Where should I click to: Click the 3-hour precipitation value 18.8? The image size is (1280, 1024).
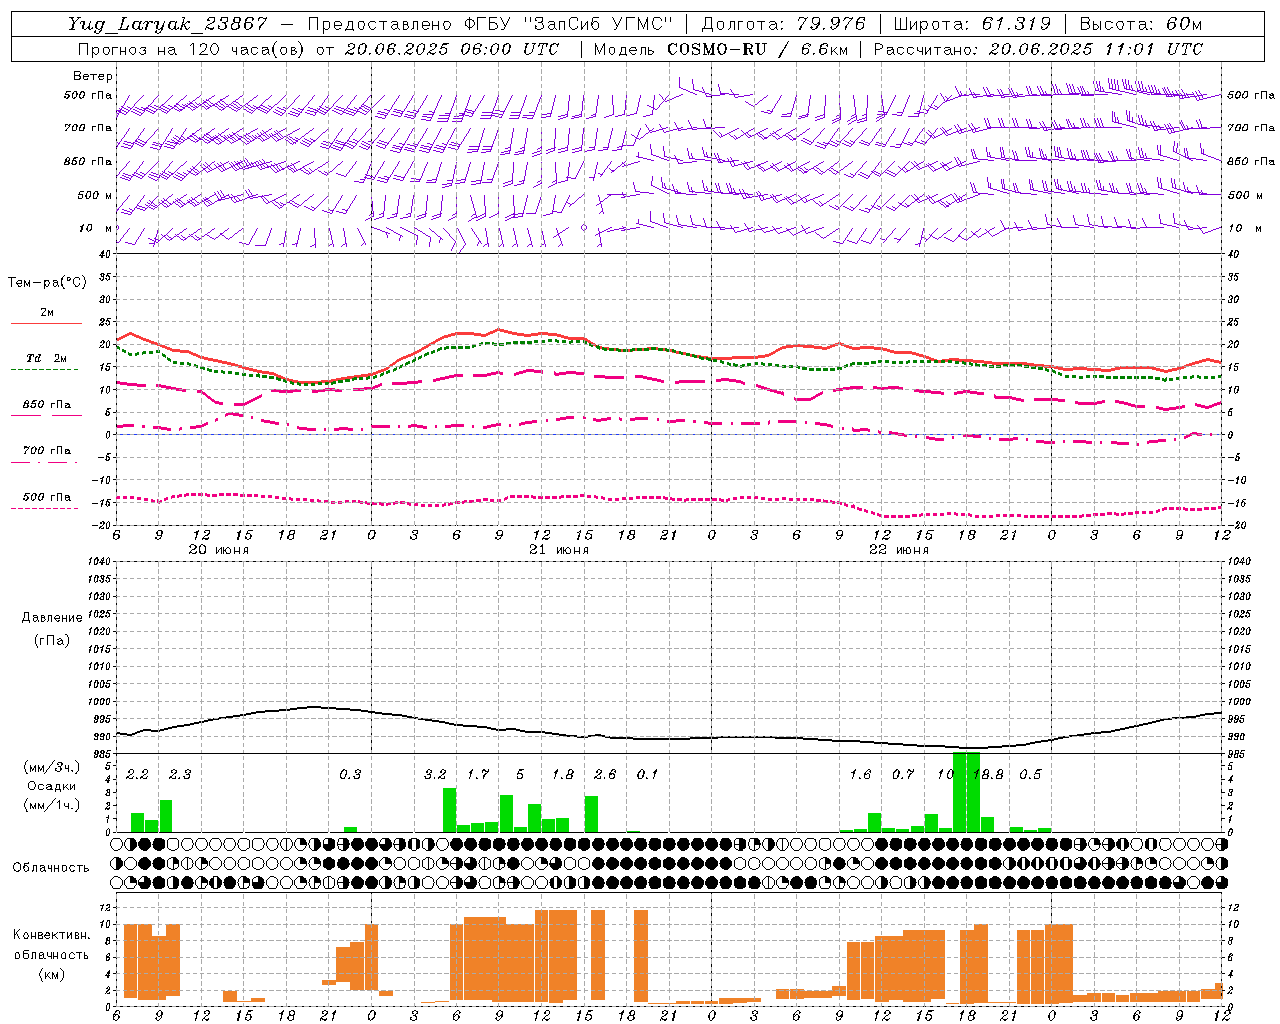988,774
